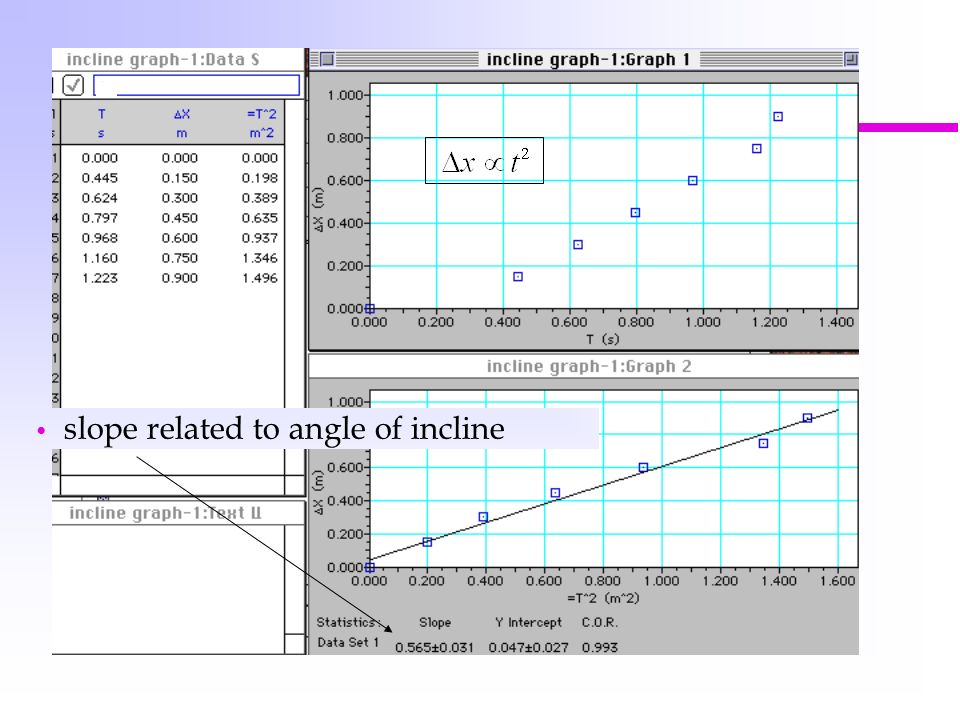Click cell value 0.300 in ΔX column

[x=179, y=198]
